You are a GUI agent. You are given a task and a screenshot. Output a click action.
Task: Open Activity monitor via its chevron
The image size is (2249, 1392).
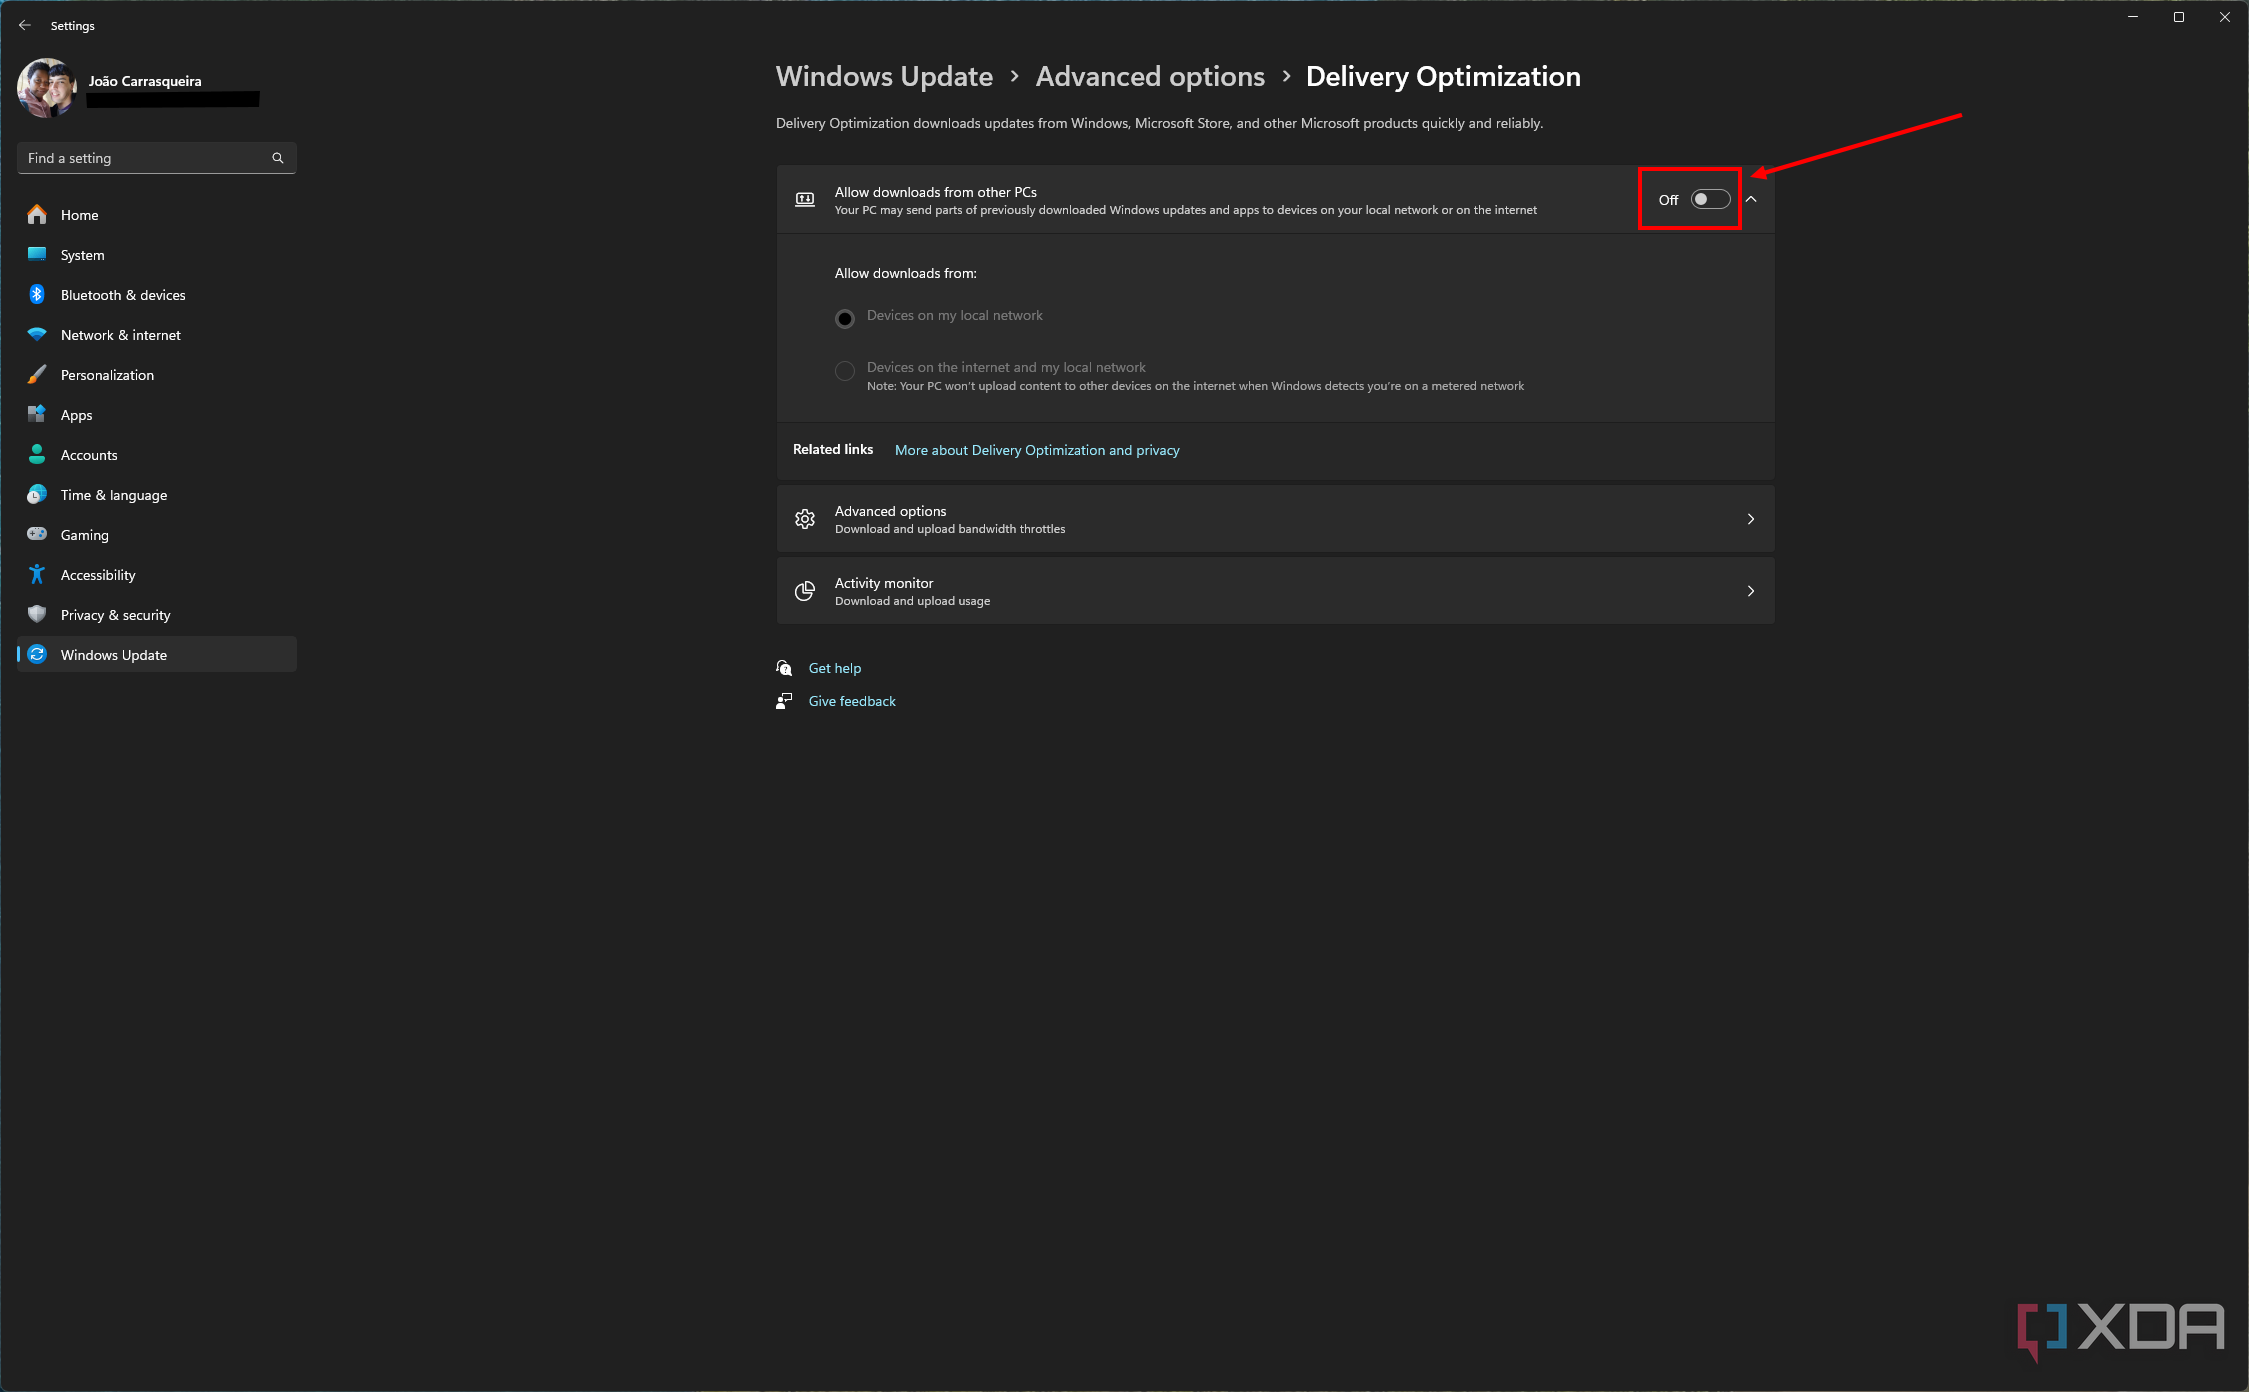pos(1751,591)
